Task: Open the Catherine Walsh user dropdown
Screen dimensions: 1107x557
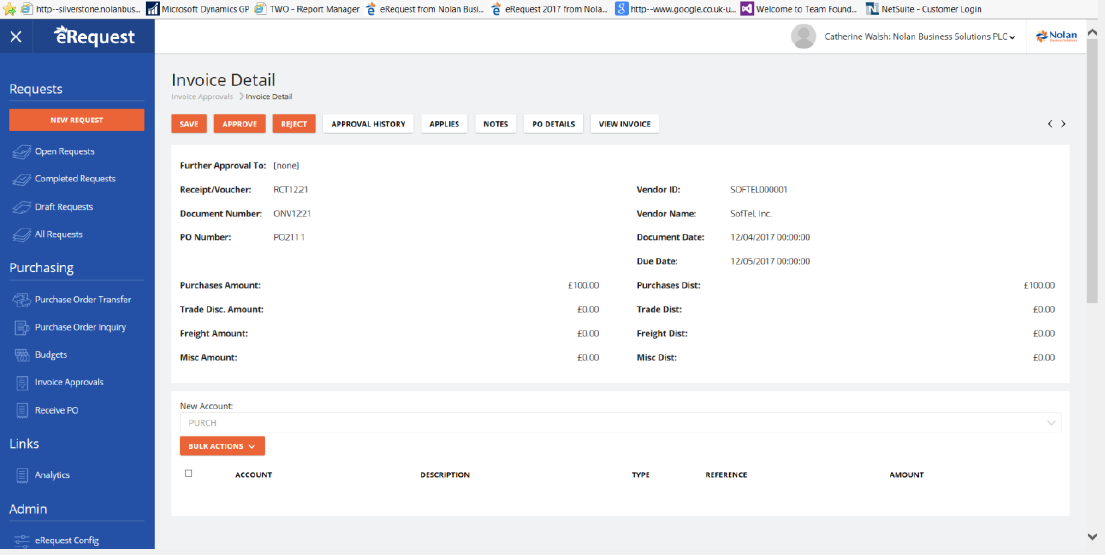Action: (919, 37)
